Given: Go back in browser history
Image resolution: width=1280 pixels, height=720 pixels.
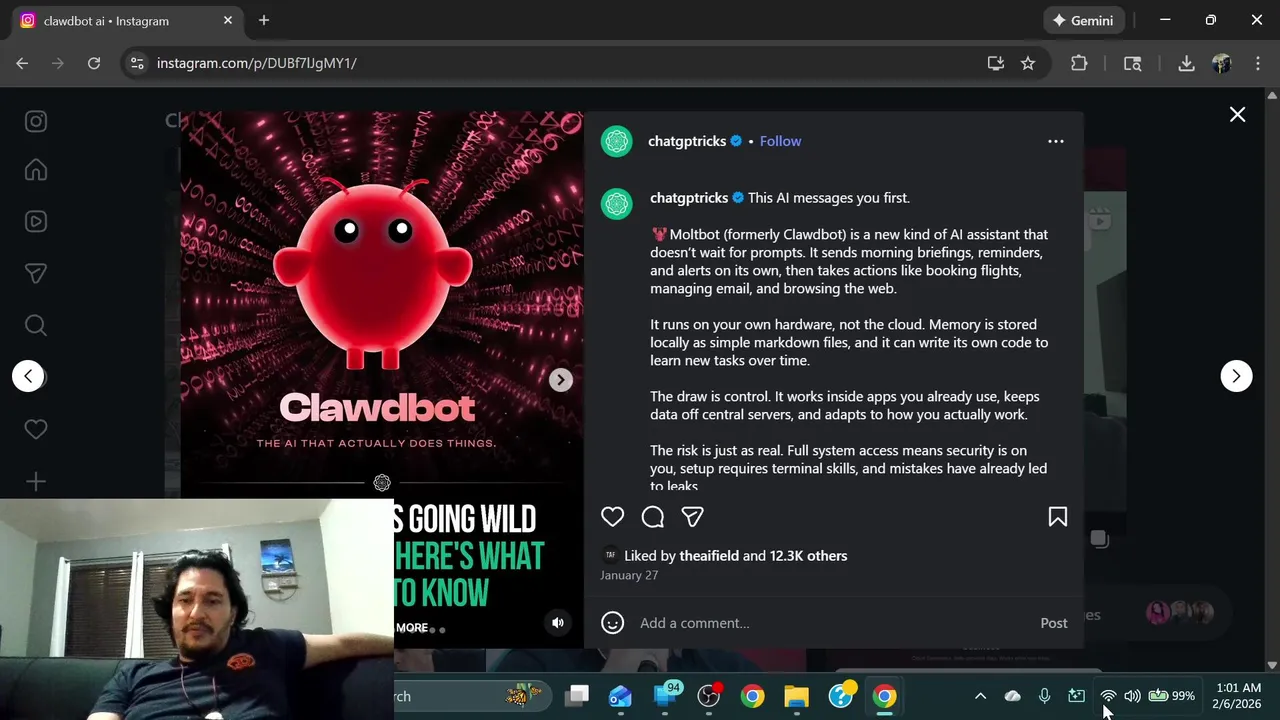Looking at the screenshot, I should [x=22, y=63].
